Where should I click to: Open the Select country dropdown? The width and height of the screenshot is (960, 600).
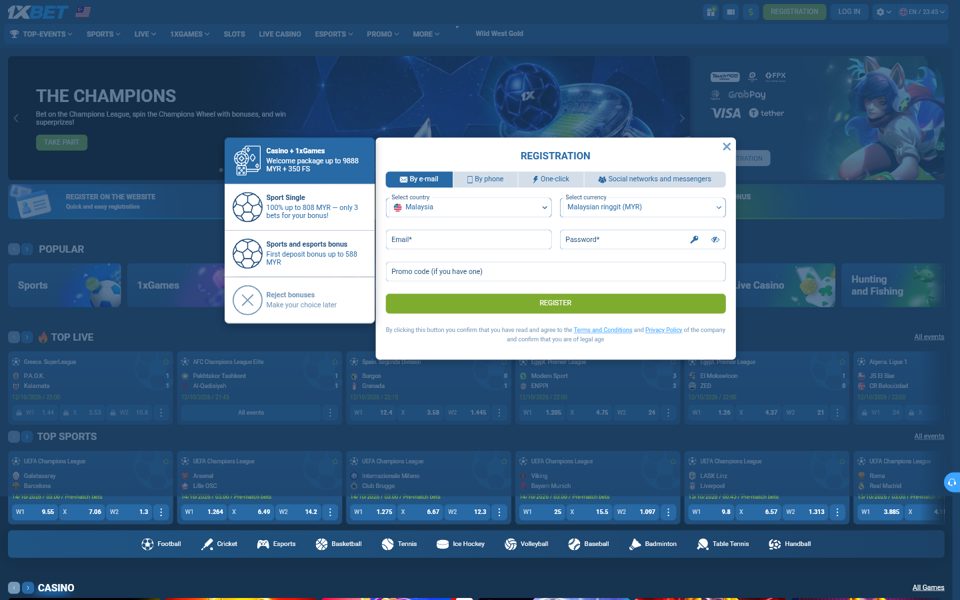pyautogui.click(x=468, y=207)
